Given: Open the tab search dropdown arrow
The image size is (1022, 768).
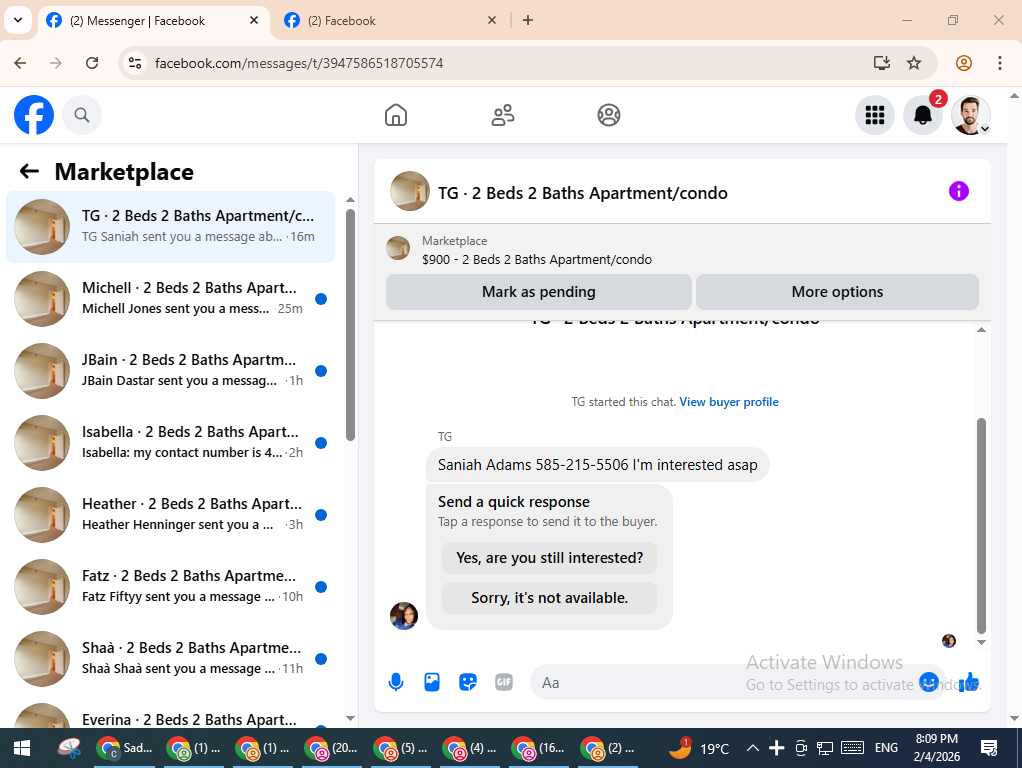Looking at the screenshot, I should [18, 20].
